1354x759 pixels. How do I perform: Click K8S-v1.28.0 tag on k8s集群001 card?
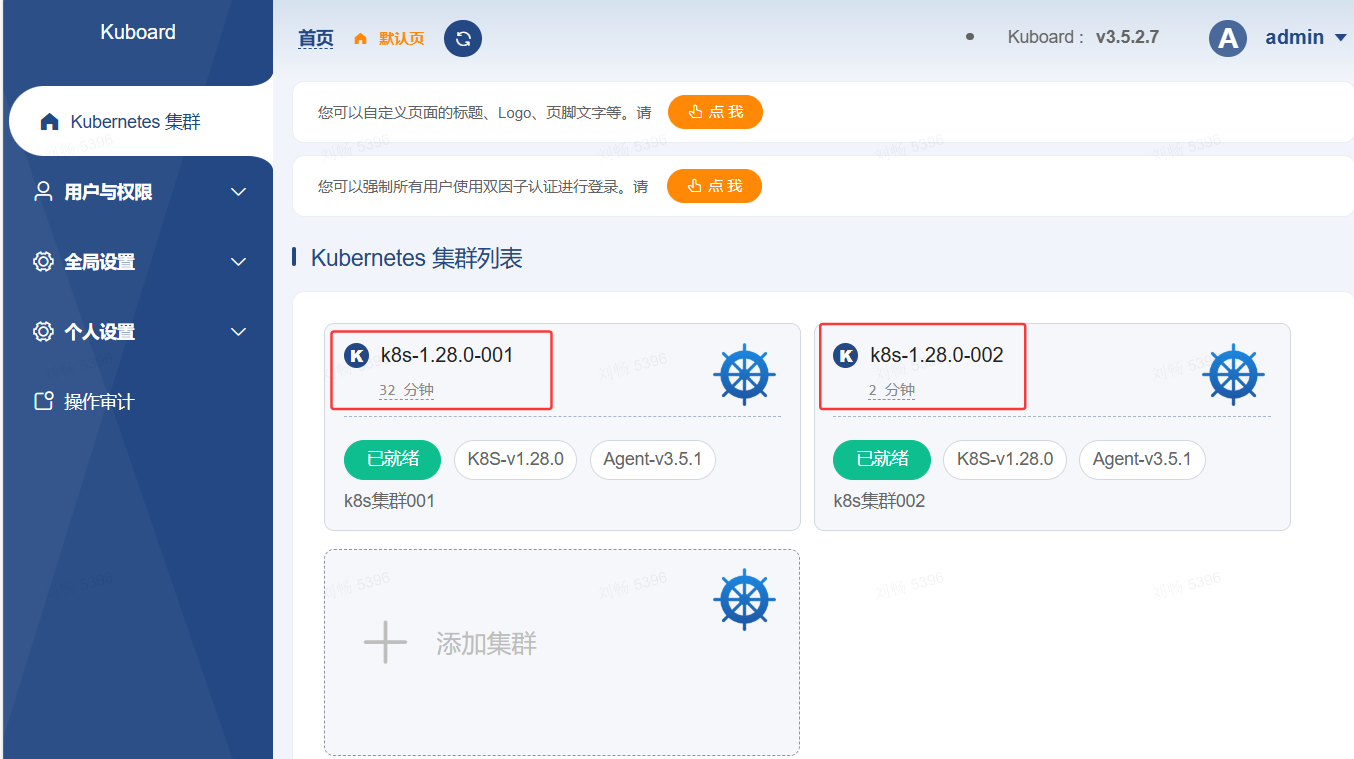(515, 460)
